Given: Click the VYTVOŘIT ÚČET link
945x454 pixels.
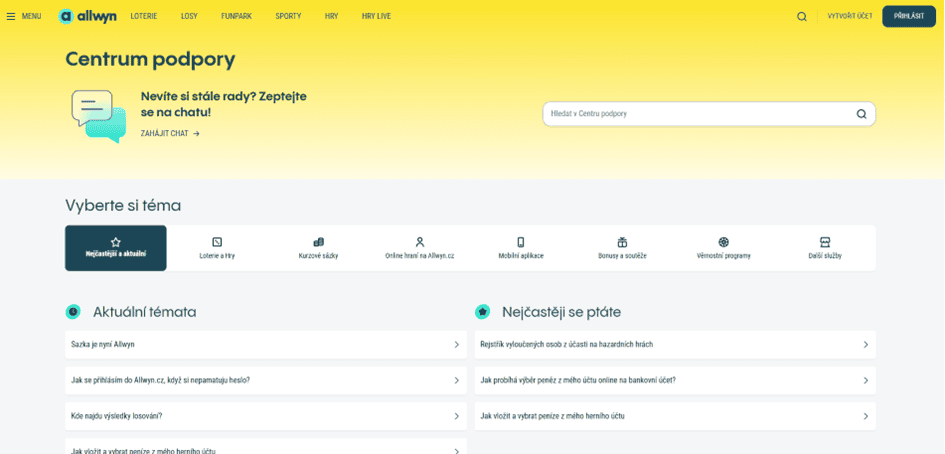Looking at the screenshot, I should [x=850, y=17].
